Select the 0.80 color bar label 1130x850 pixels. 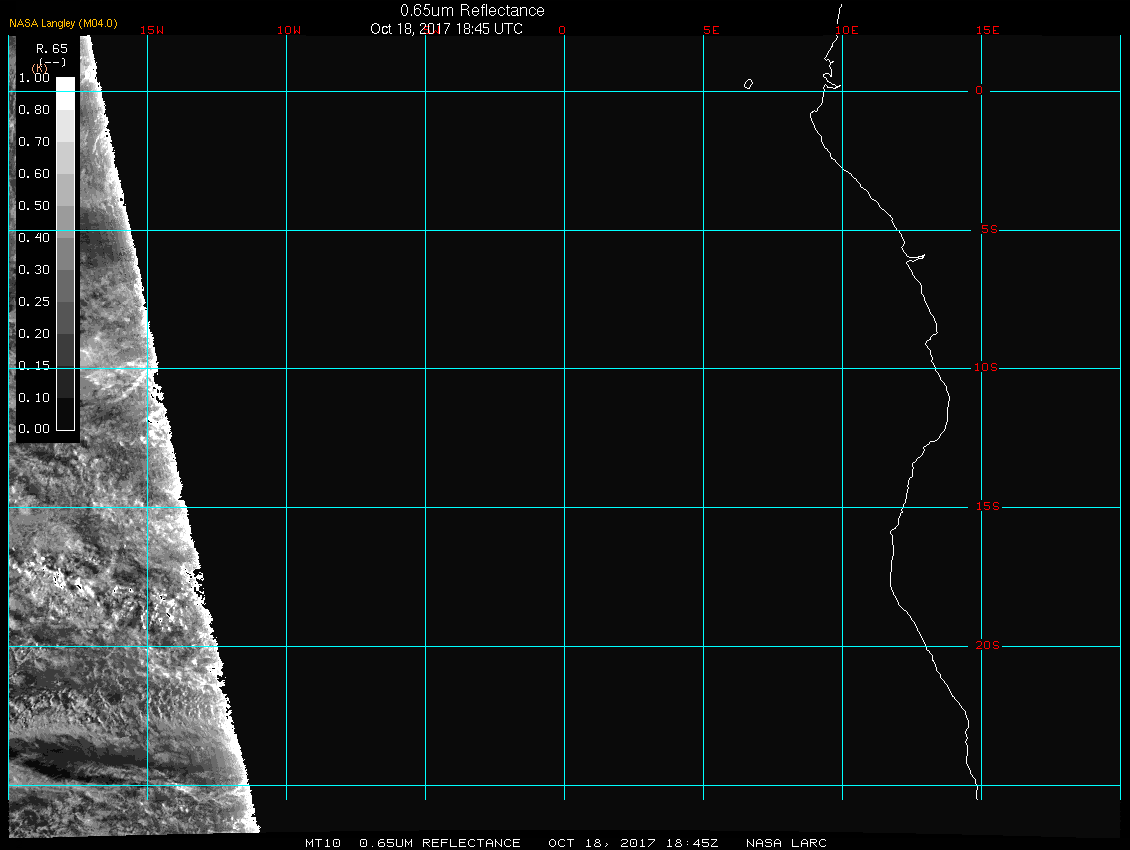[33, 110]
